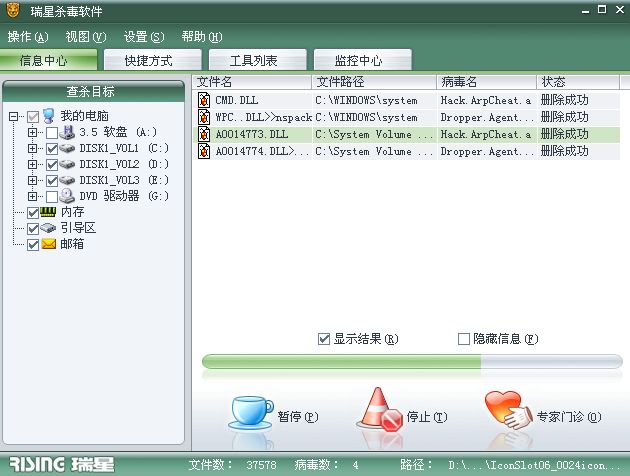
Task: Uncheck the 显示结果 checkbox
Action: point(324,339)
